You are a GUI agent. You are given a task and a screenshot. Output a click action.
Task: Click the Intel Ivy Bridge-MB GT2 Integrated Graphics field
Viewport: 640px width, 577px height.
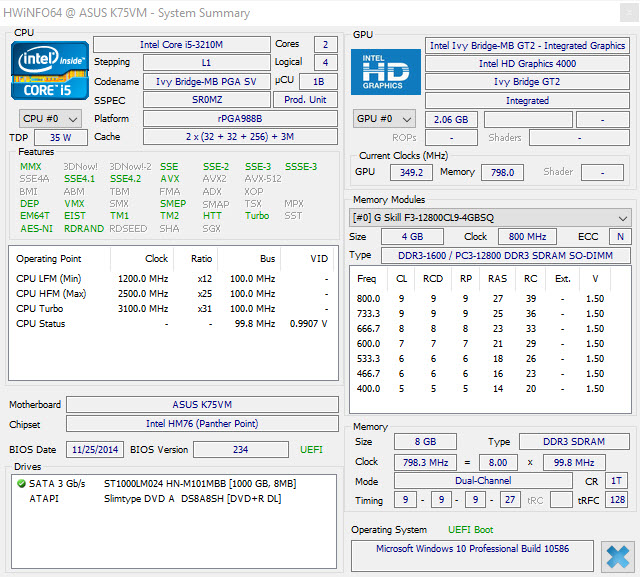(x=527, y=46)
